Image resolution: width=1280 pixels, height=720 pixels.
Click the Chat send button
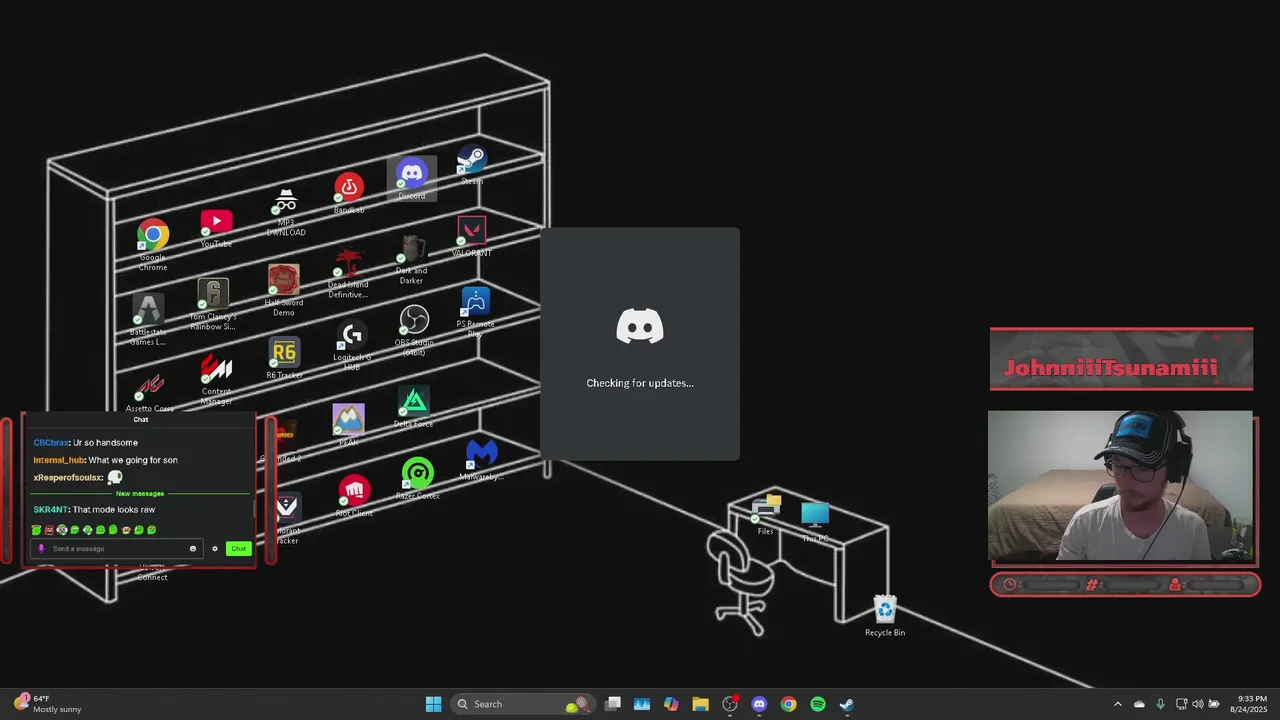click(x=238, y=548)
